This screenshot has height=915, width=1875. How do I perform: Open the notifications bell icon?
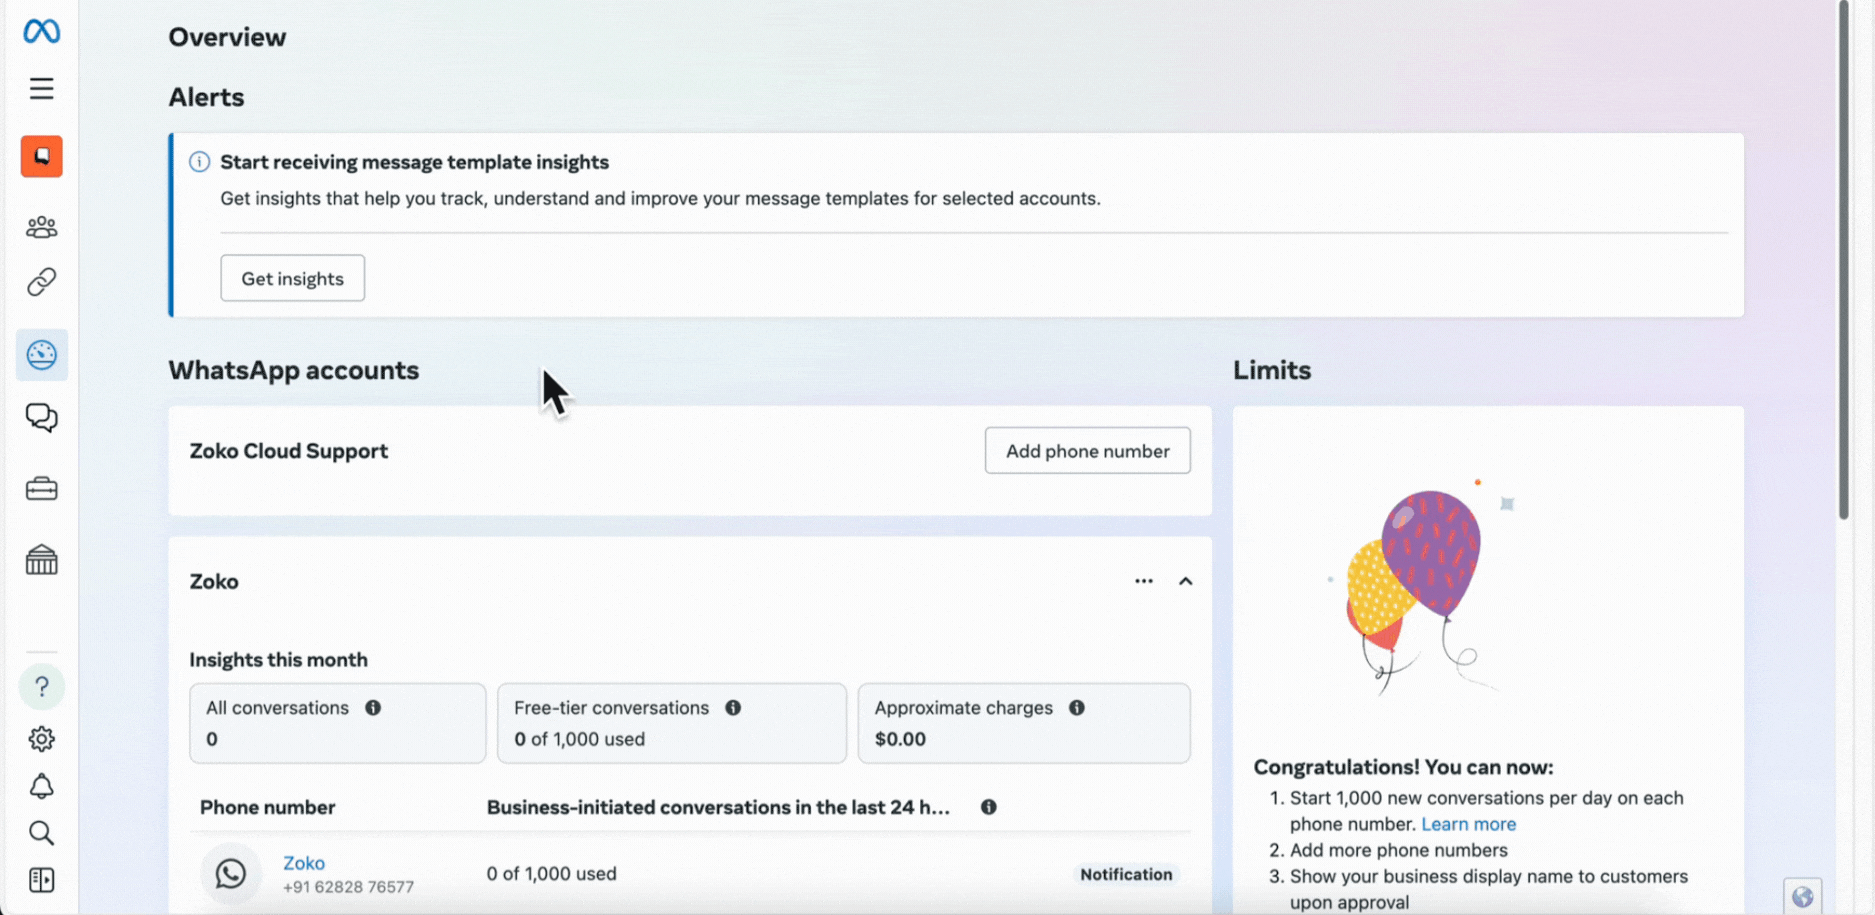[x=41, y=787]
